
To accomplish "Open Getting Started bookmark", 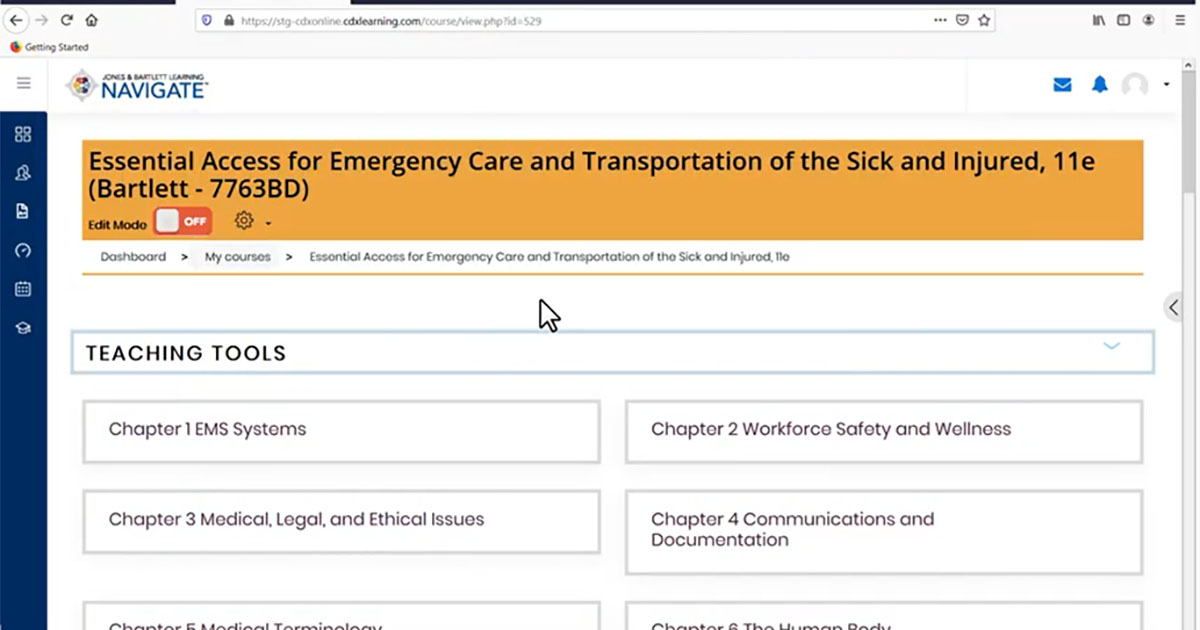I will tap(49, 47).
